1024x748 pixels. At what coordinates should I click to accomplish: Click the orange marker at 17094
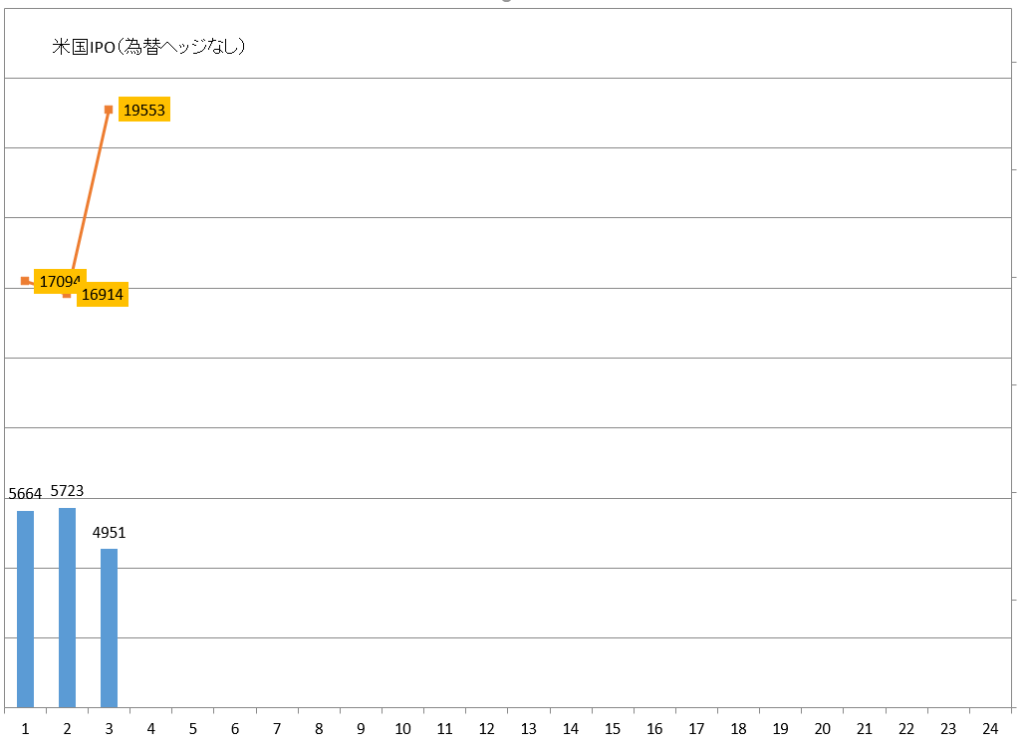point(25,281)
